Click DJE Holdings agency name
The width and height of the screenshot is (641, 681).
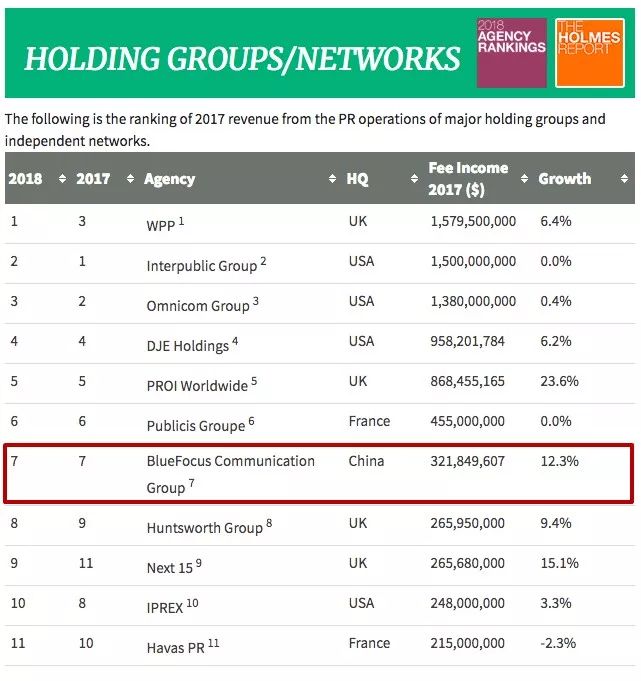coord(188,346)
